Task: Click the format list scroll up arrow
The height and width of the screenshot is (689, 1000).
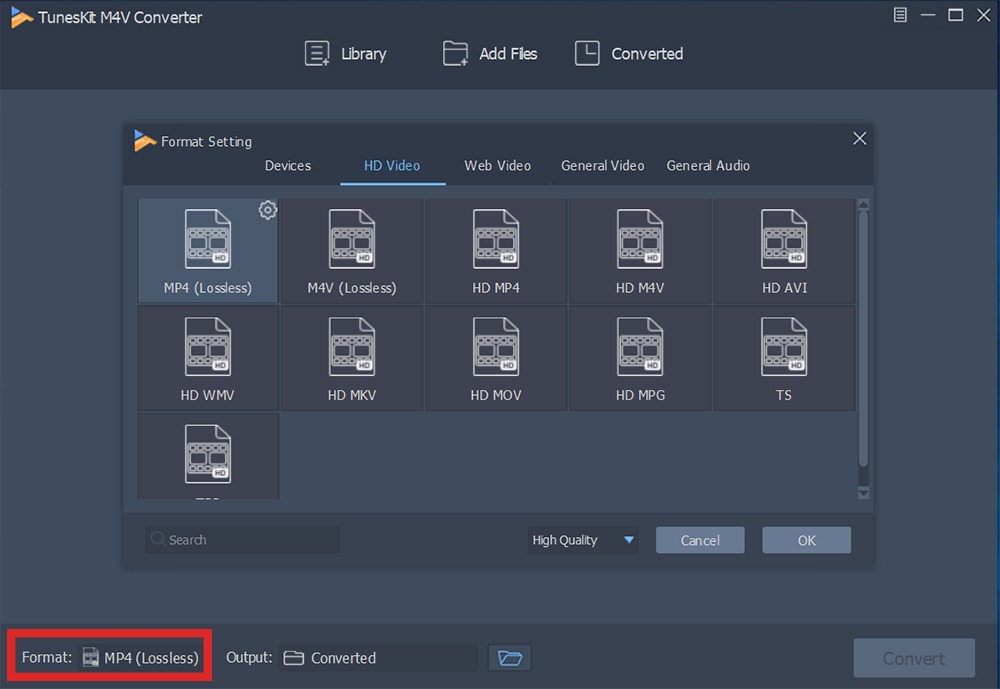Action: tap(864, 205)
